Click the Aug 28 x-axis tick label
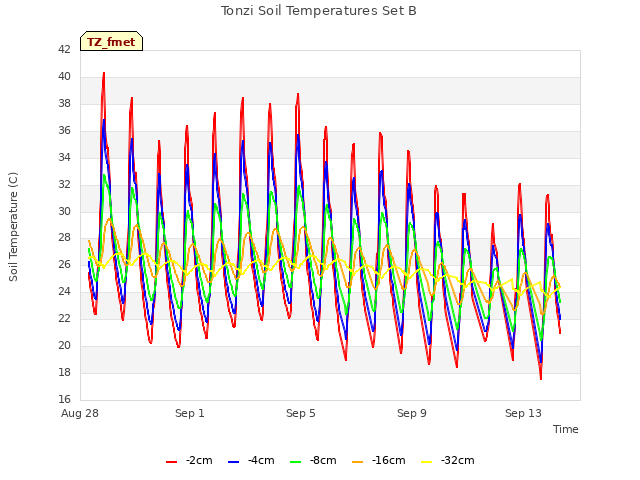 point(80,413)
